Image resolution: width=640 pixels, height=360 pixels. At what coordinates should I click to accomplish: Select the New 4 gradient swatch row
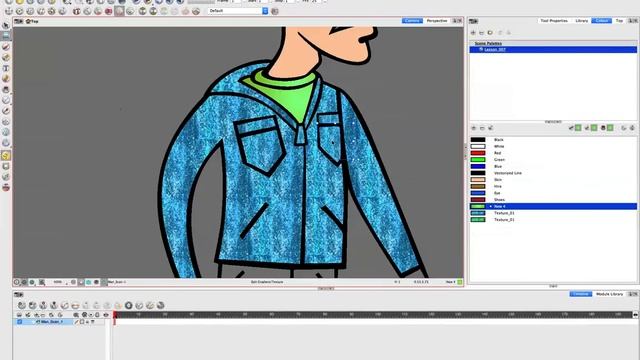[x=553, y=207]
